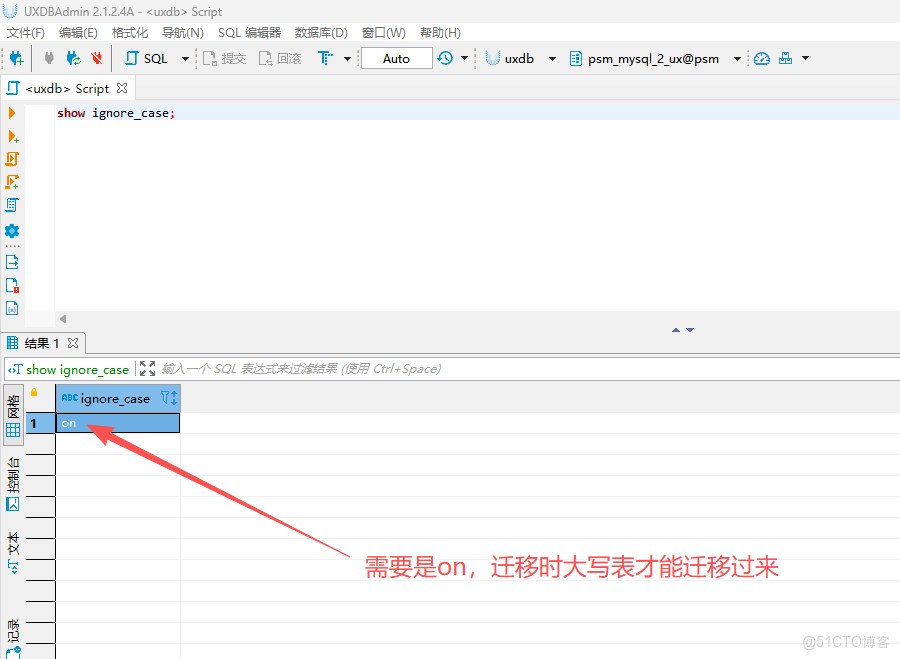Screen dimensions: 900x659
Task: Click the read-only lock icon in the grid
Action: pyautogui.click(x=34, y=392)
